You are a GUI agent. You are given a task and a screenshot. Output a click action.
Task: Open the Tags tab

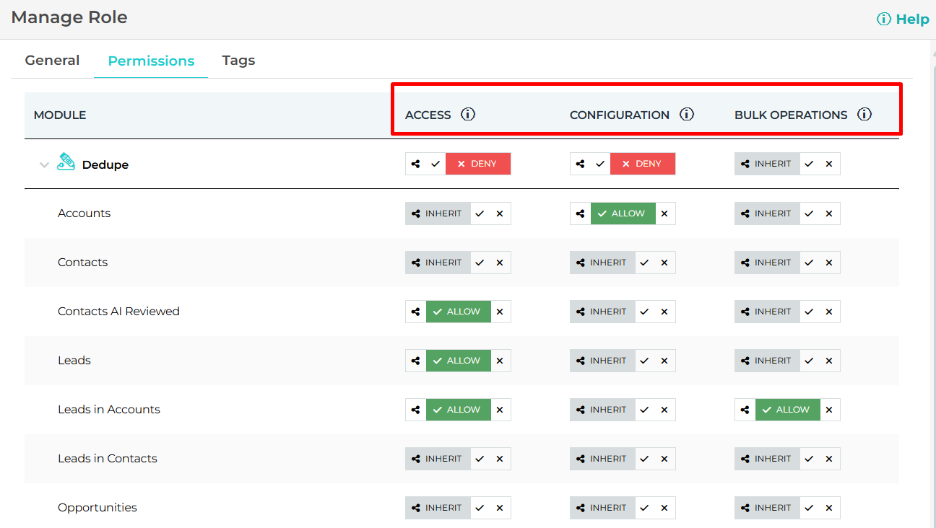point(238,60)
